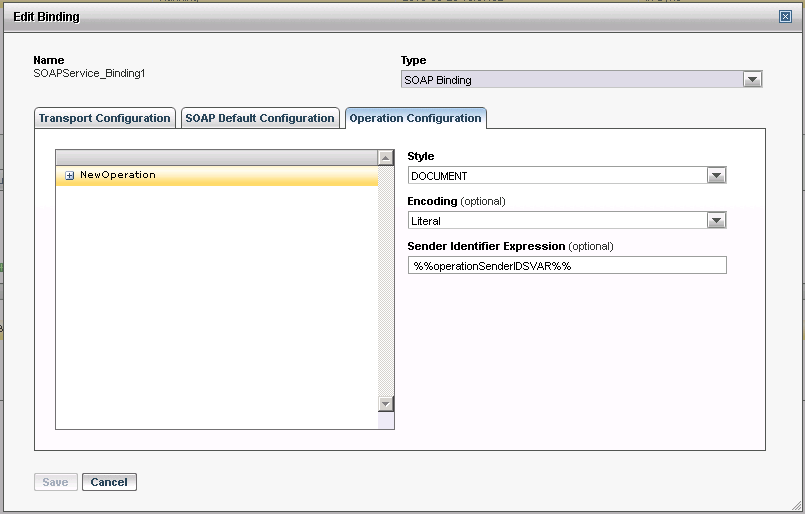This screenshot has width=805, height=514.
Task: Expand the NewOperation tree node plus icon
Action: [x=70, y=176]
